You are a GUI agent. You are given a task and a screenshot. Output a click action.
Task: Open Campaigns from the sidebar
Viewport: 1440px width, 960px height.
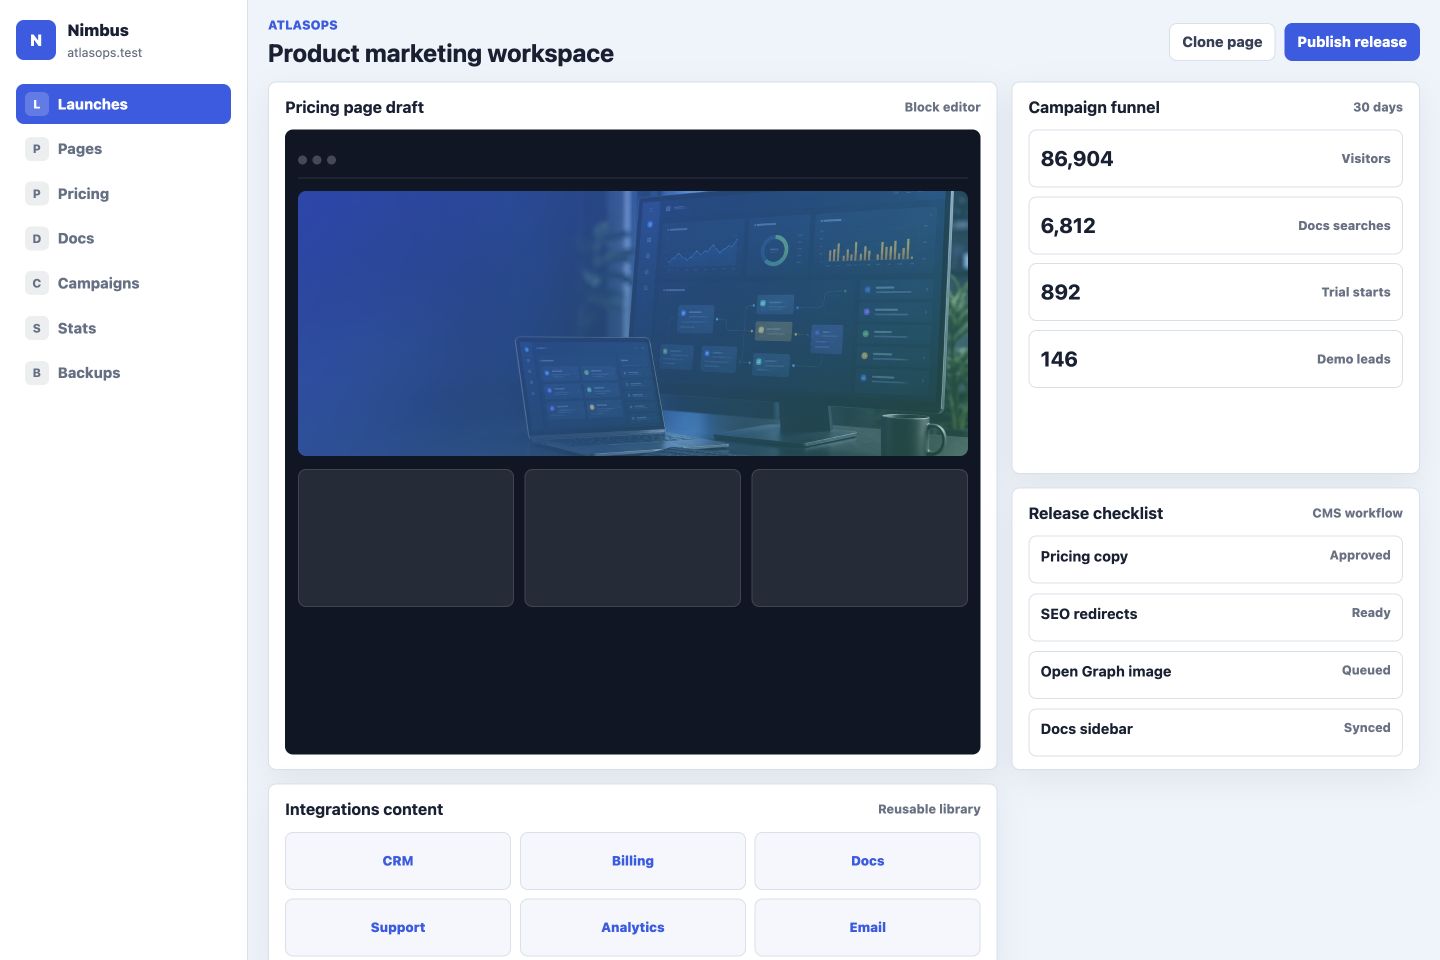[x=123, y=283]
